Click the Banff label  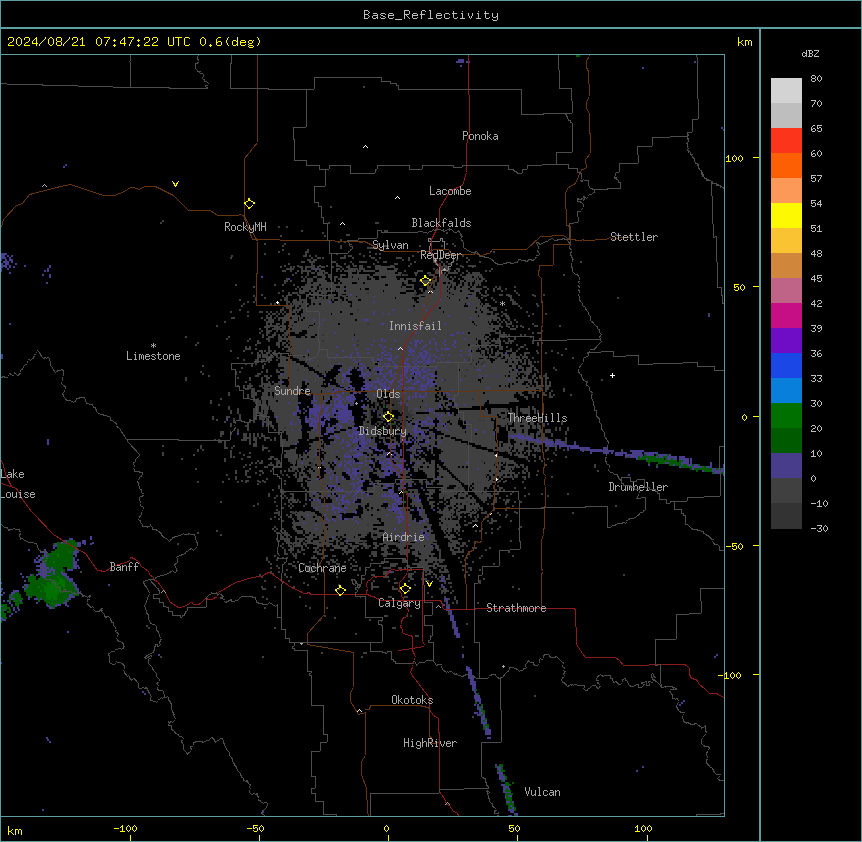pos(124,567)
